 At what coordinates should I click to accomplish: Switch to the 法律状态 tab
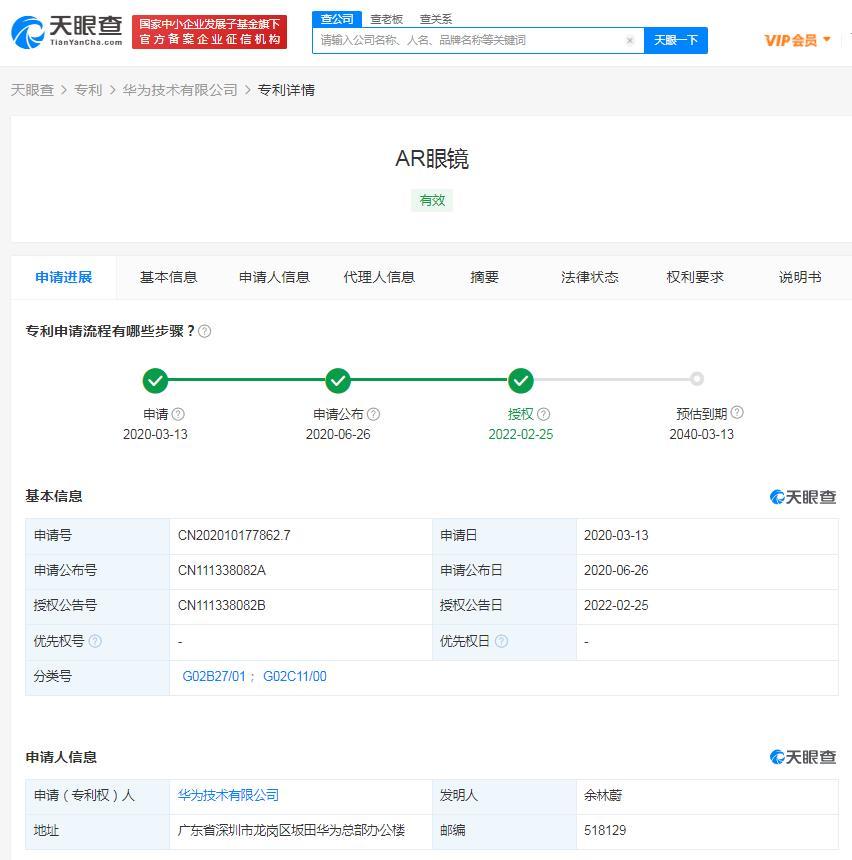click(590, 278)
